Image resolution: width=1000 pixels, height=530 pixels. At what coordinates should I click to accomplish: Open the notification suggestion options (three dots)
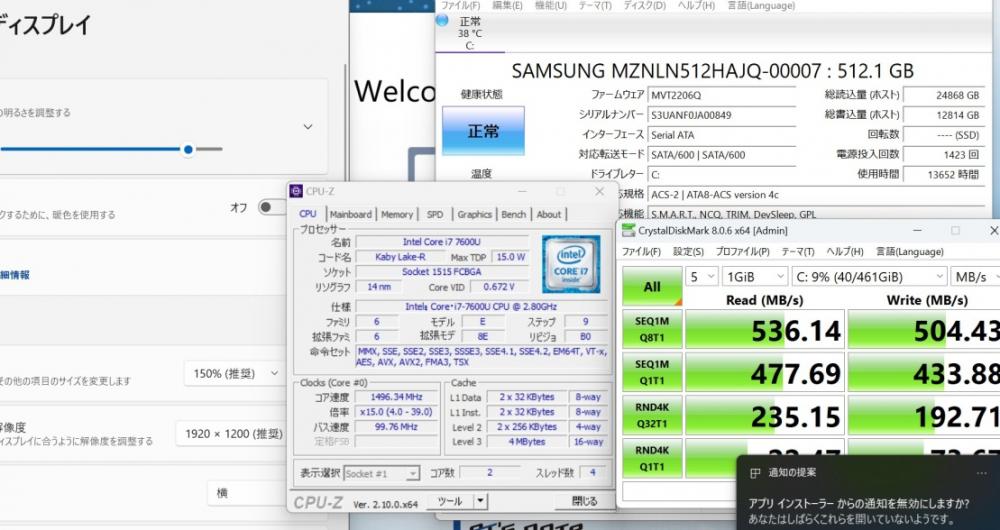pyautogui.click(x=982, y=473)
